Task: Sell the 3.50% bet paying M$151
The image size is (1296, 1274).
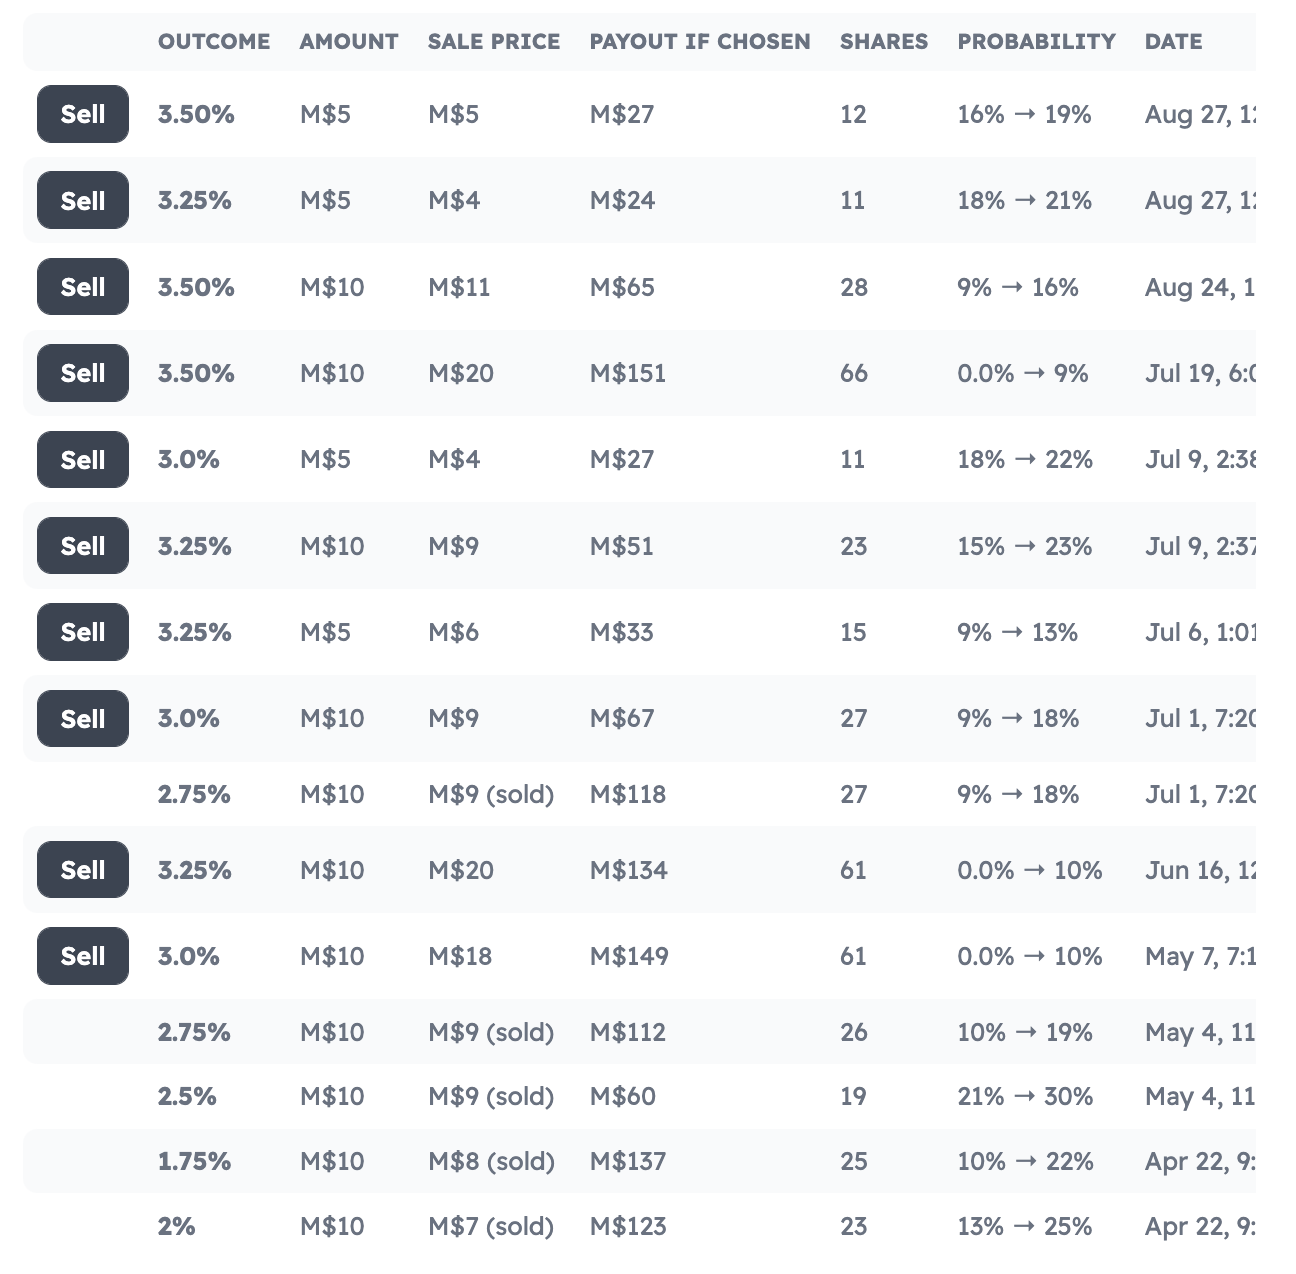Action: 83,373
